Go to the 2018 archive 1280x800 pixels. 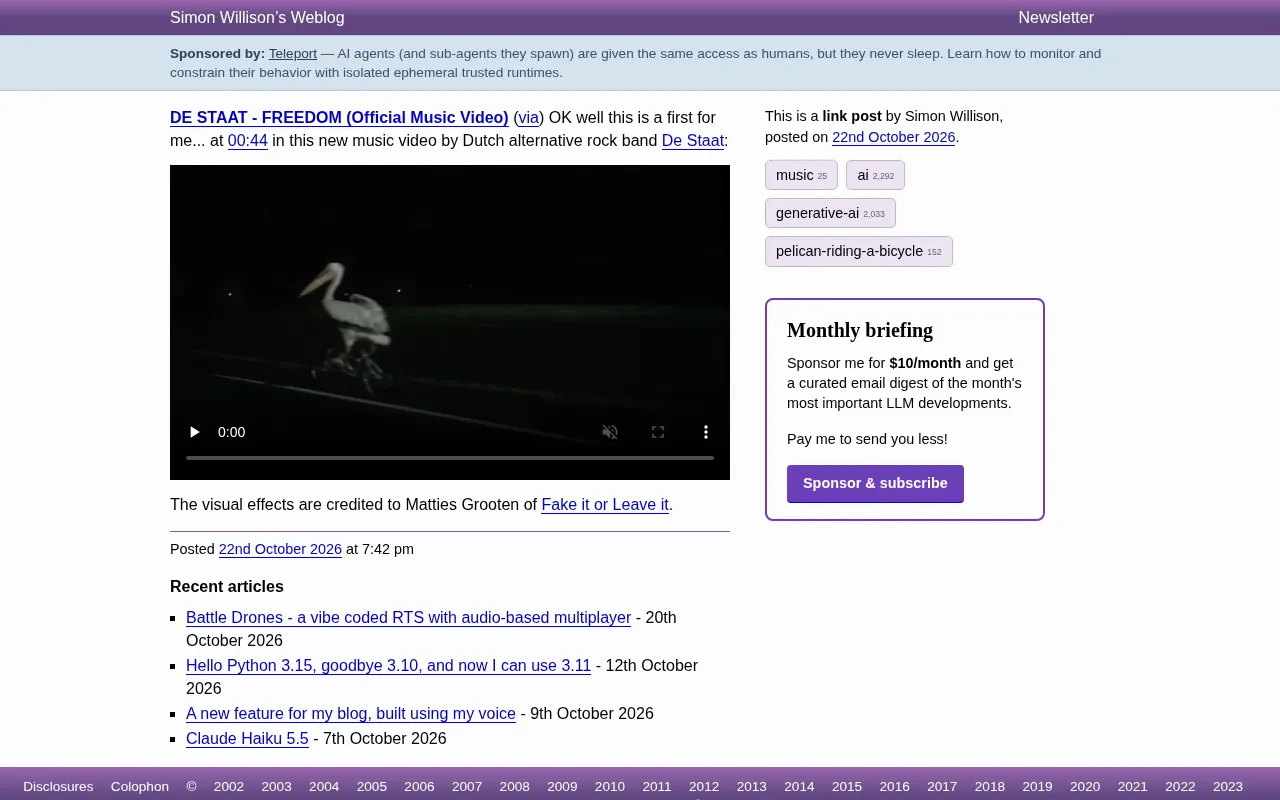point(990,787)
